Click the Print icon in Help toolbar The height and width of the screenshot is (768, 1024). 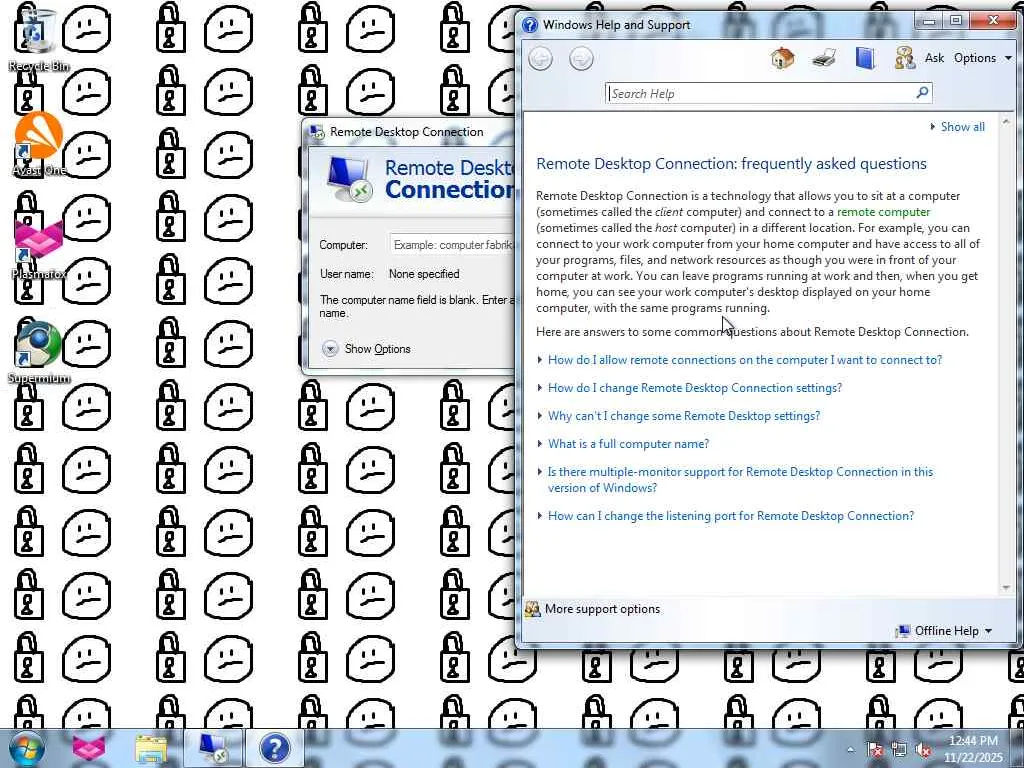(x=824, y=58)
